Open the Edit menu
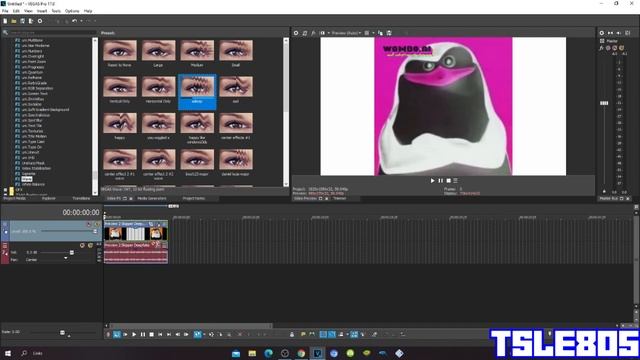 [16, 11]
